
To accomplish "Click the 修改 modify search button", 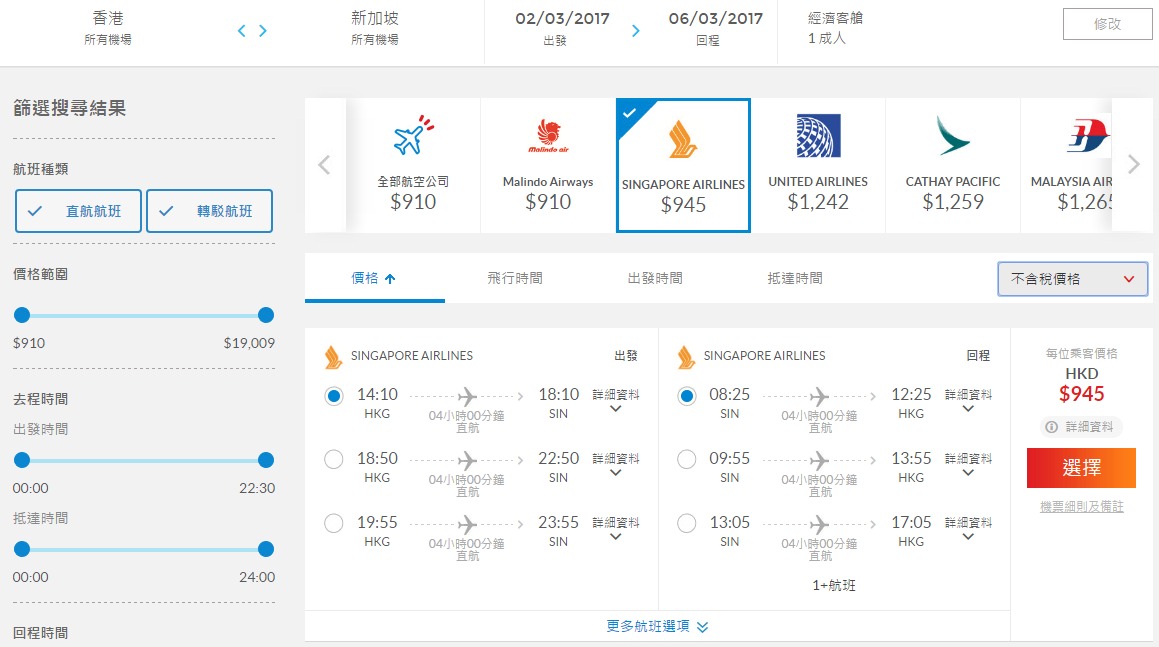I will click(1107, 24).
